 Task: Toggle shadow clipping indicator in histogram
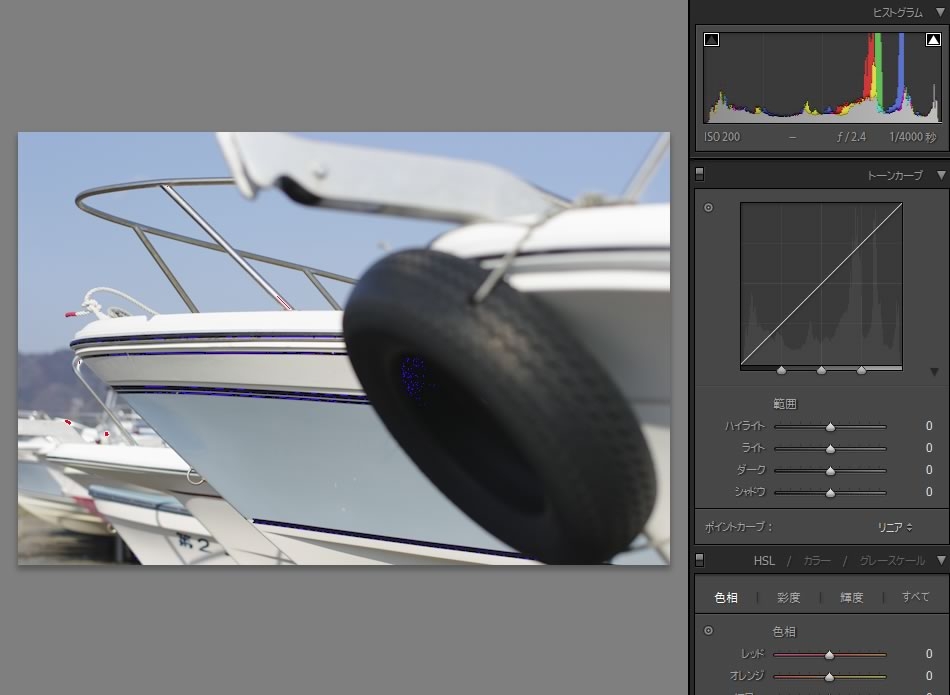(x=711, y=40)
